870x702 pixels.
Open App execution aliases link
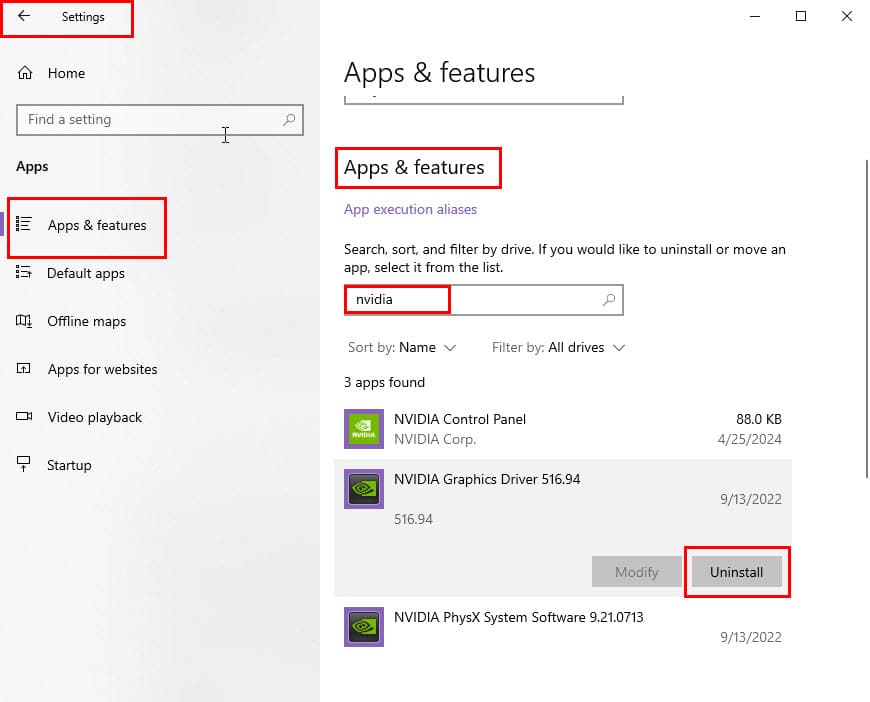(x=410, y=209)
